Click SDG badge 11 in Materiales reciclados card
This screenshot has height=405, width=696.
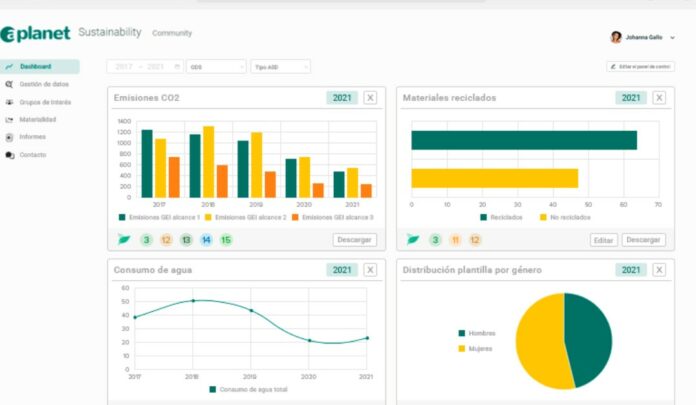[455, 240]
